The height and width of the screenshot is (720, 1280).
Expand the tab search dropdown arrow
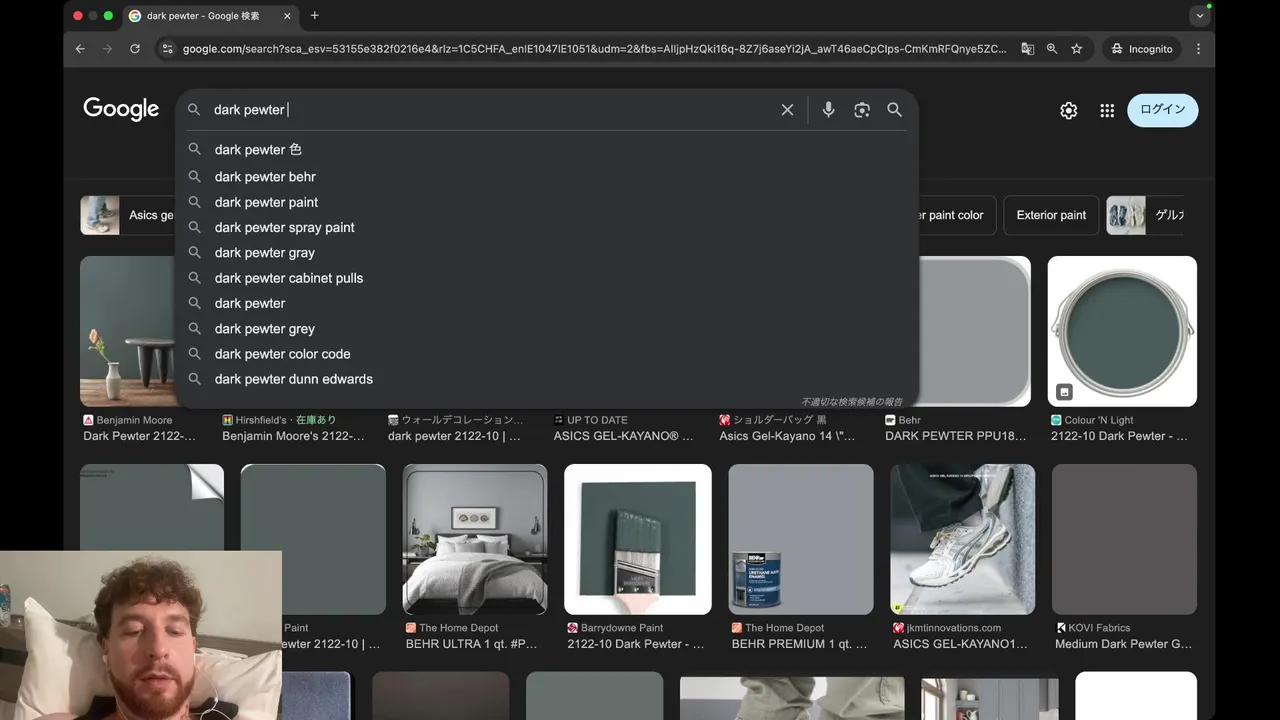(x=1200, y=16)
